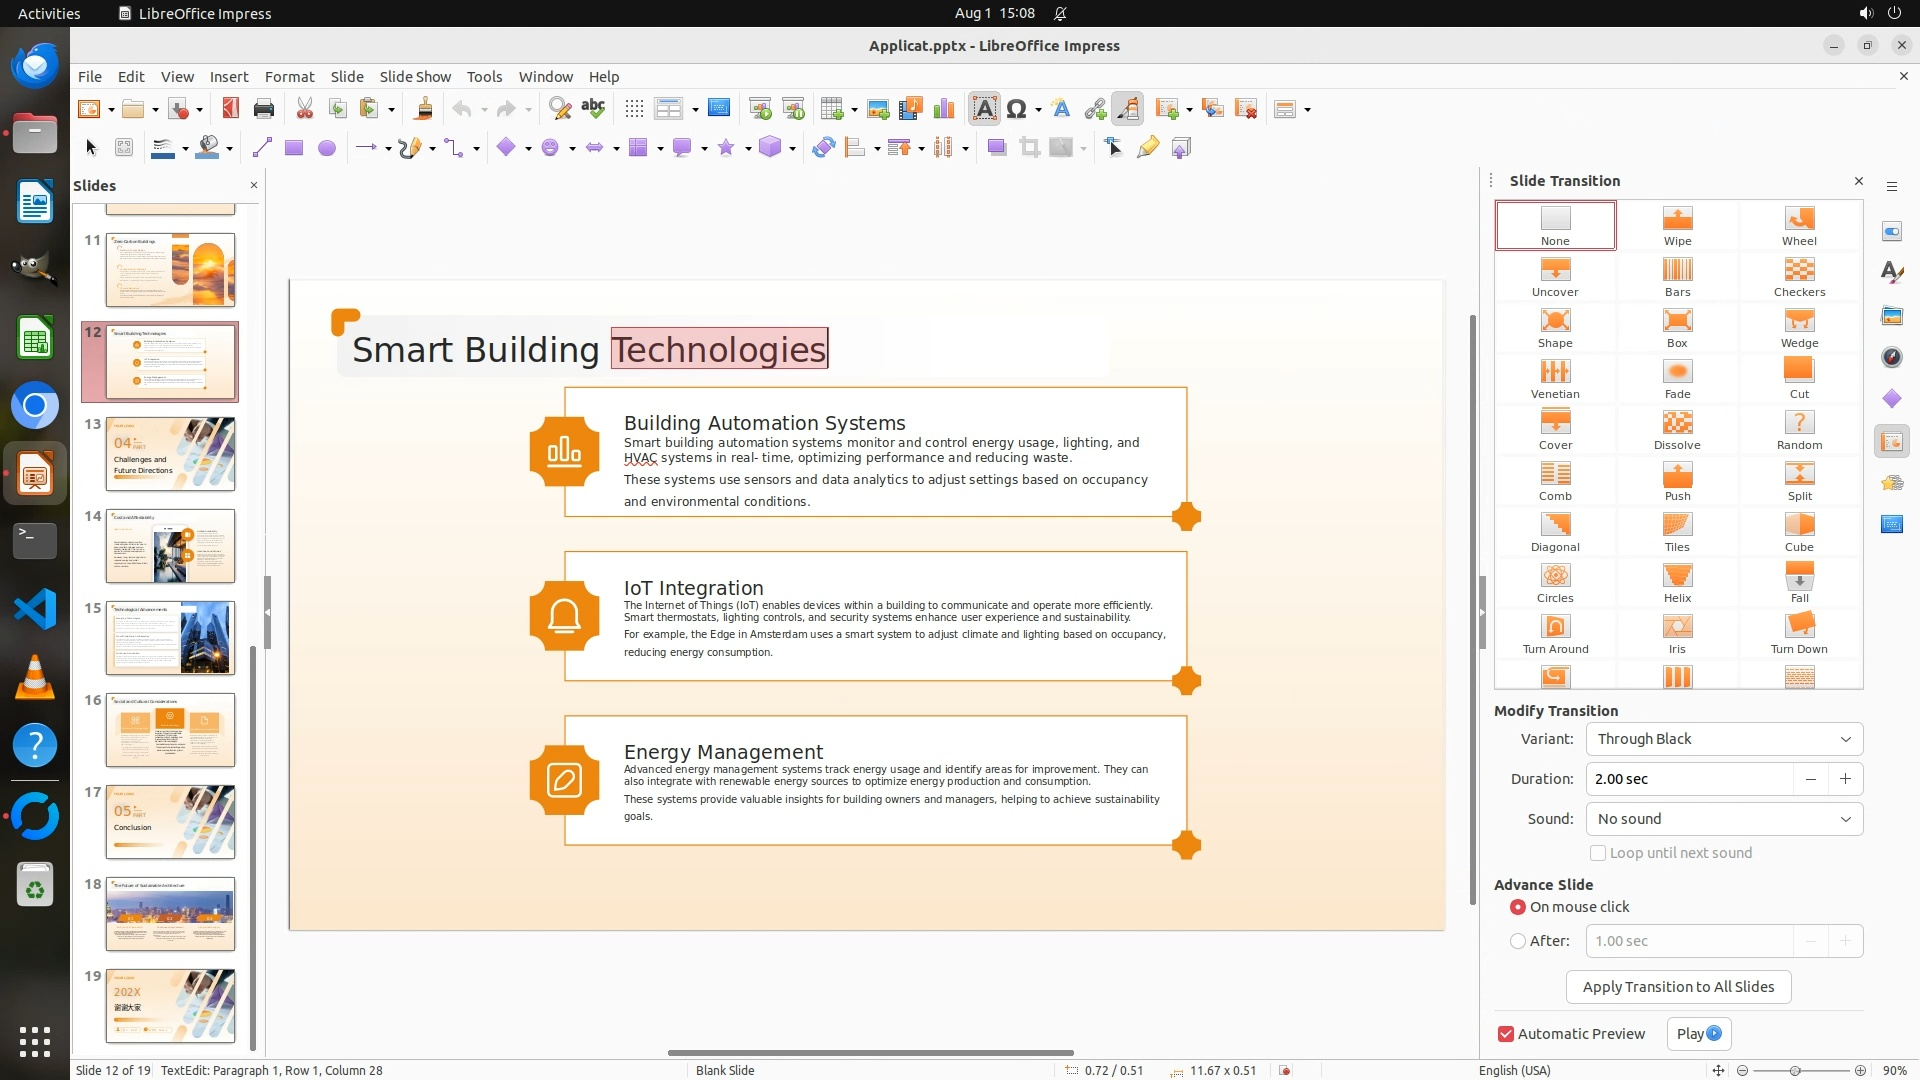Click Apply Transition to All Slides
Viewport: 1920px width, 1080px height.
click(1677, 987)
